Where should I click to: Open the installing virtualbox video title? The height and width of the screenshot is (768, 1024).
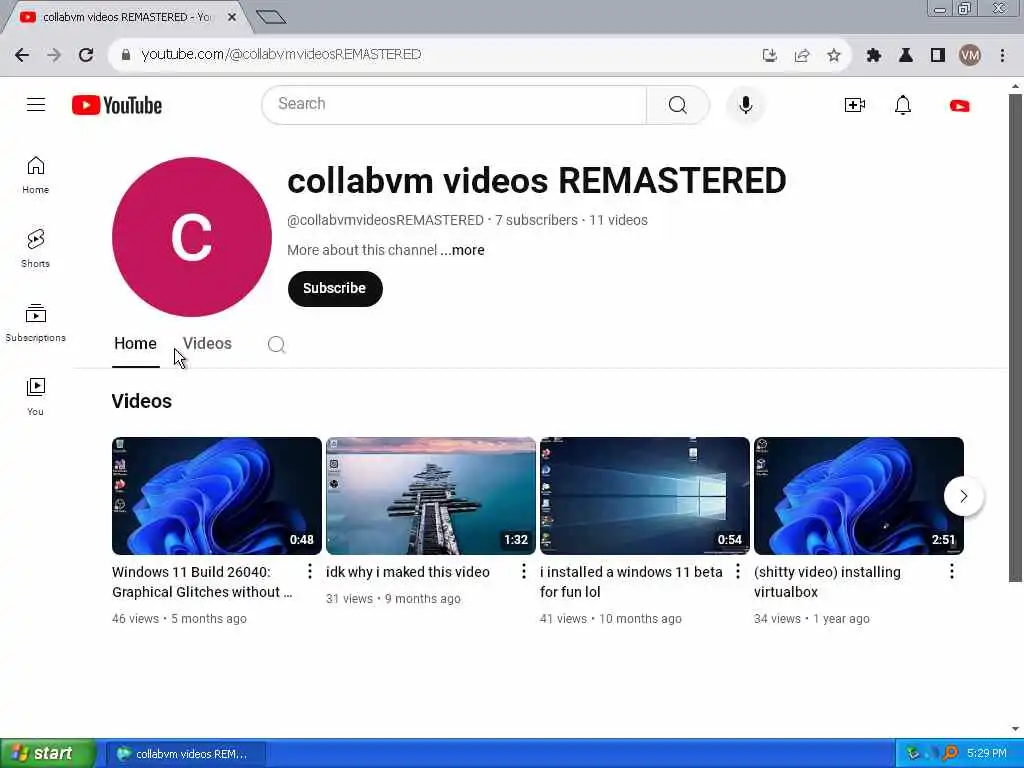coord(827,582)
